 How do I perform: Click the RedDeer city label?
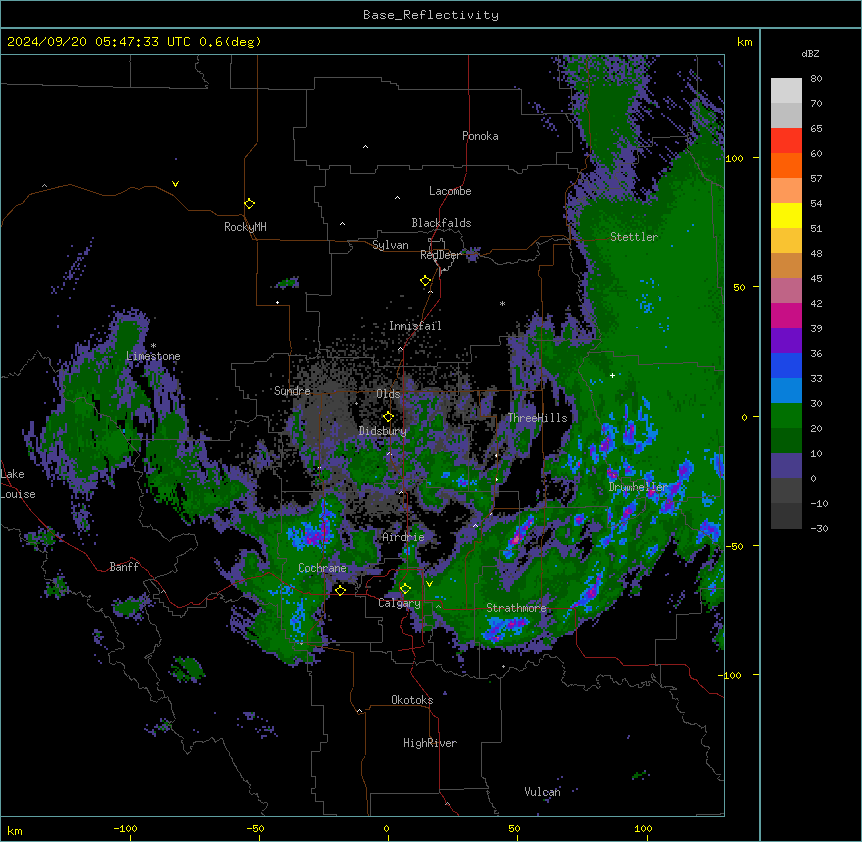click(440, 255)
